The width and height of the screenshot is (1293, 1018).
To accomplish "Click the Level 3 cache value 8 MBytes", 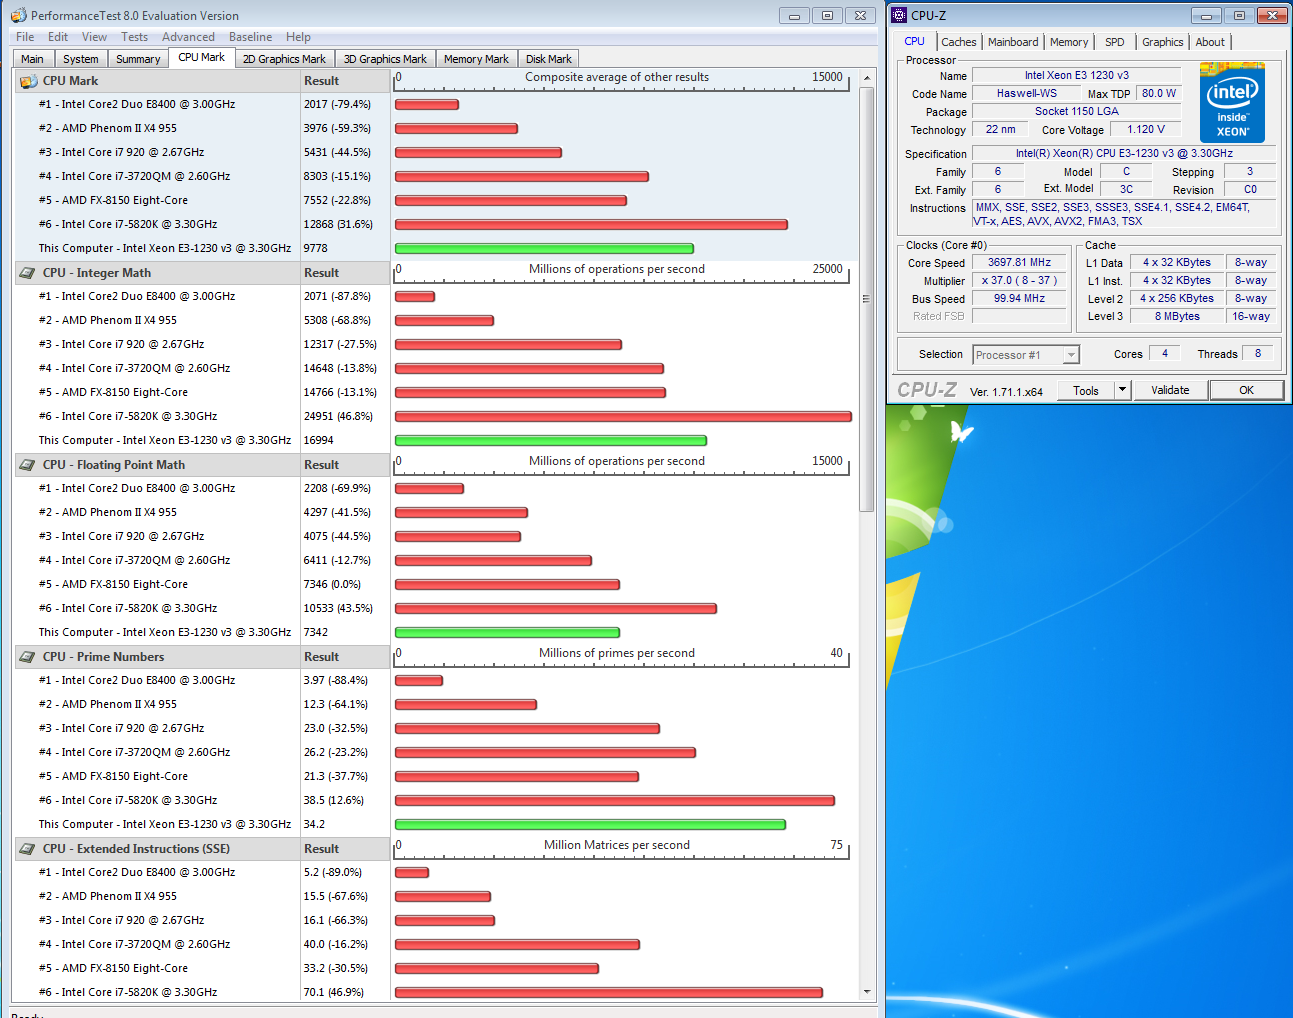I will coord(1177,317).
